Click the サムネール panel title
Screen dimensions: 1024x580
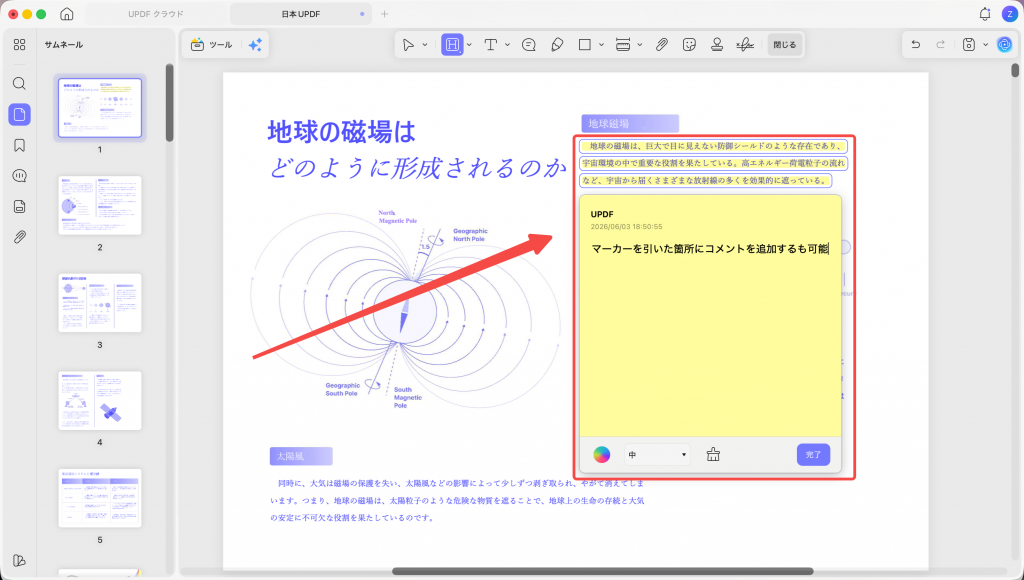point(63,44)
